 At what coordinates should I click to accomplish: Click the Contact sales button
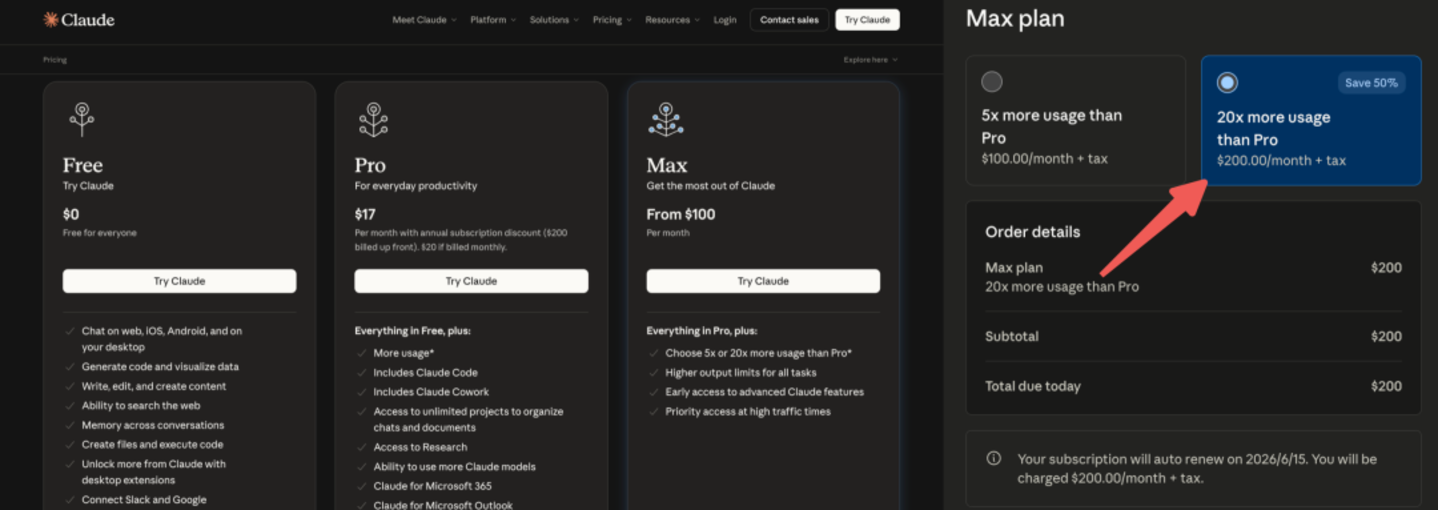(x=789, y=20)
